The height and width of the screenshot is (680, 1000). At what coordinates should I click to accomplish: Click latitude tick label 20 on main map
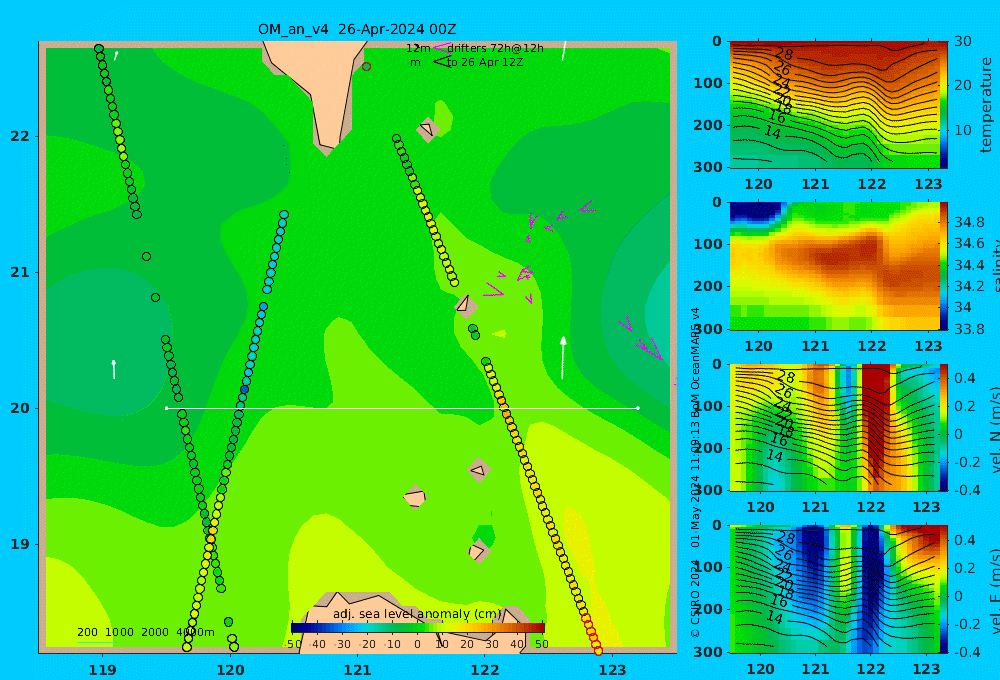coord(20,408)
